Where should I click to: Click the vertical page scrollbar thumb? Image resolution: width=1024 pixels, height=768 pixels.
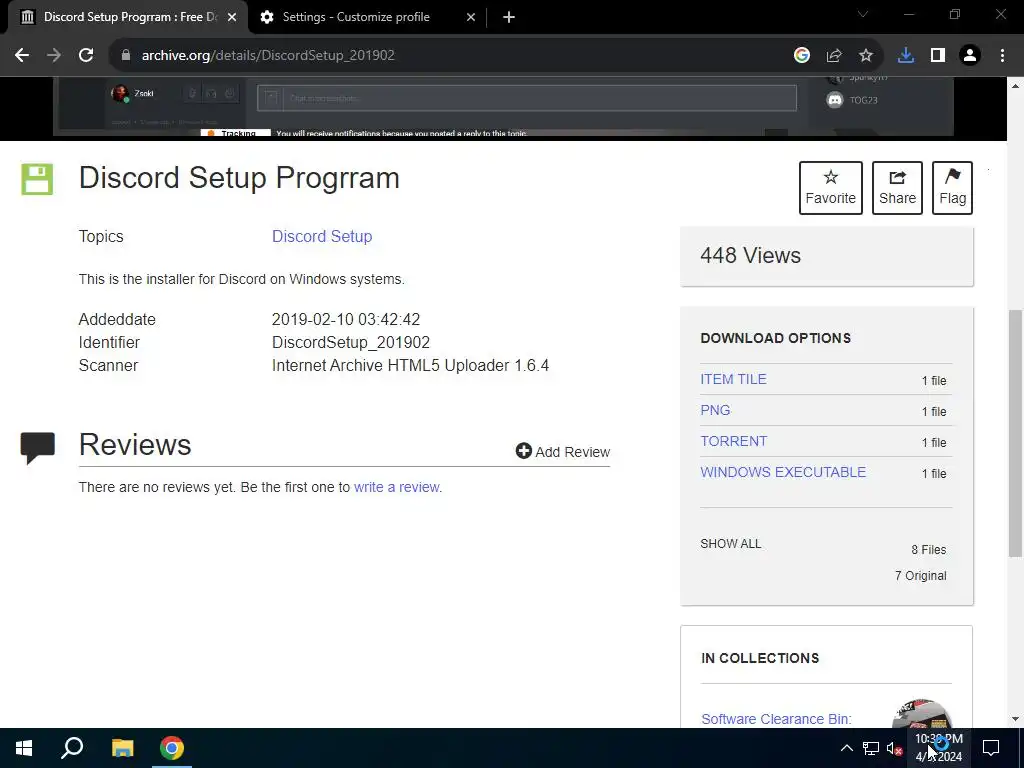tap(1016, 434)
